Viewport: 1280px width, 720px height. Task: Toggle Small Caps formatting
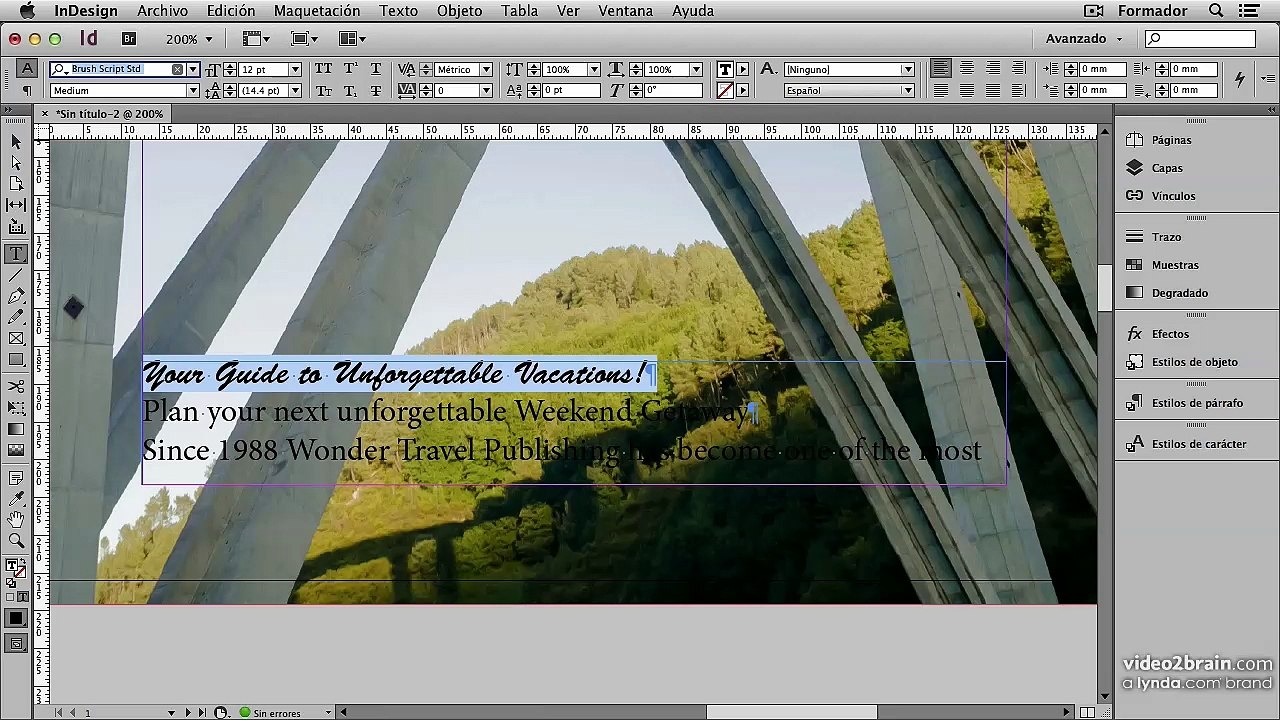point(324,90)
